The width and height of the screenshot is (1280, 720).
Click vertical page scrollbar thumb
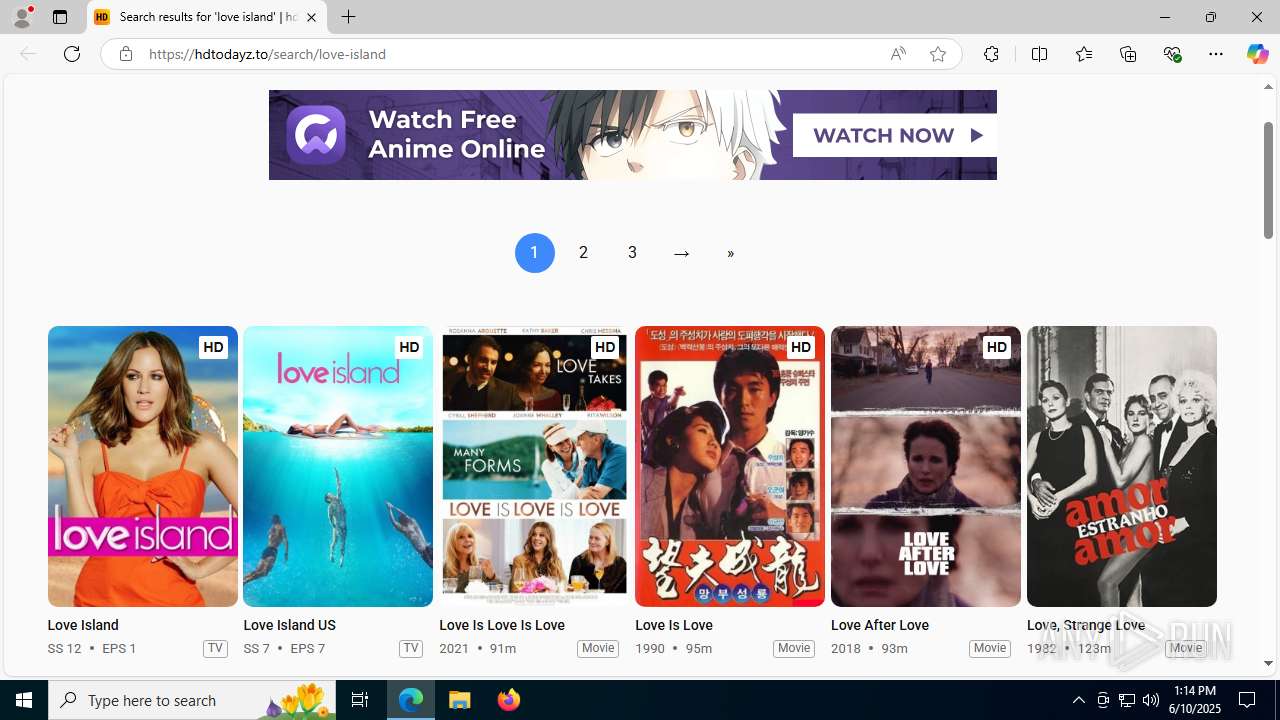coord(1268,180)
